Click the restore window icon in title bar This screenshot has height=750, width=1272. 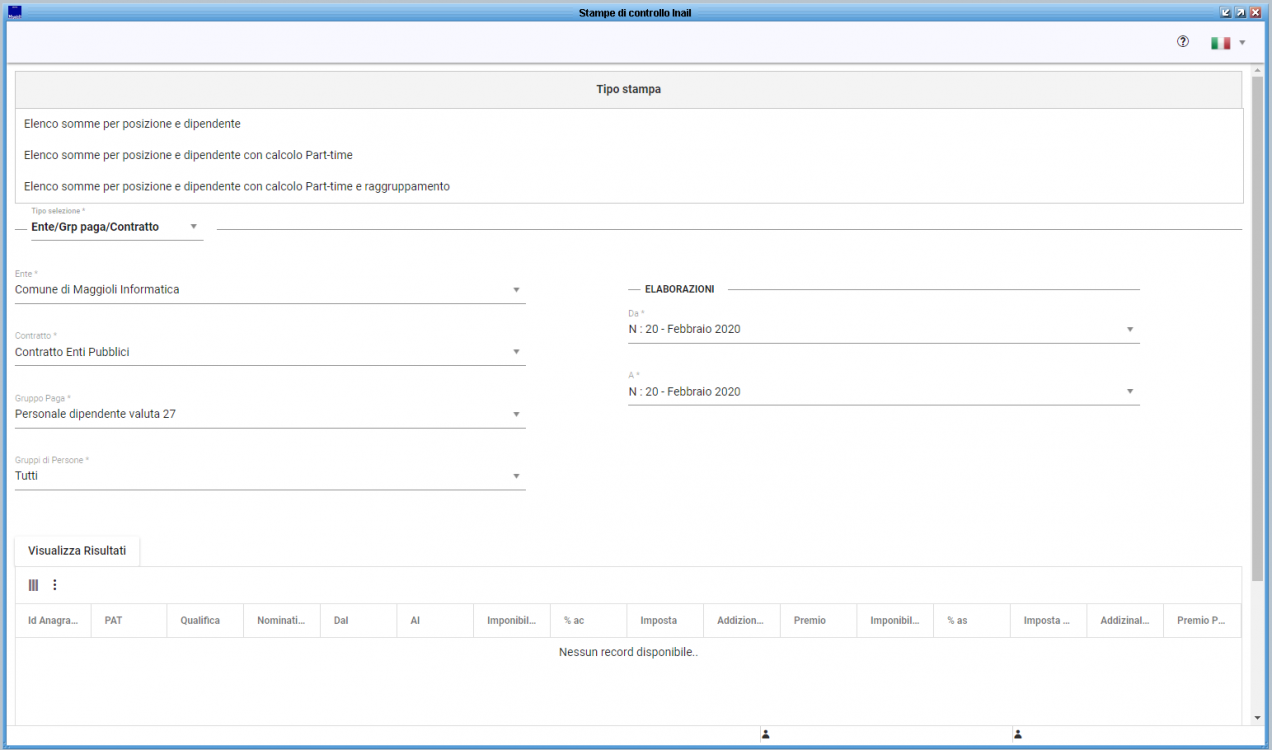click(1240, 12)
